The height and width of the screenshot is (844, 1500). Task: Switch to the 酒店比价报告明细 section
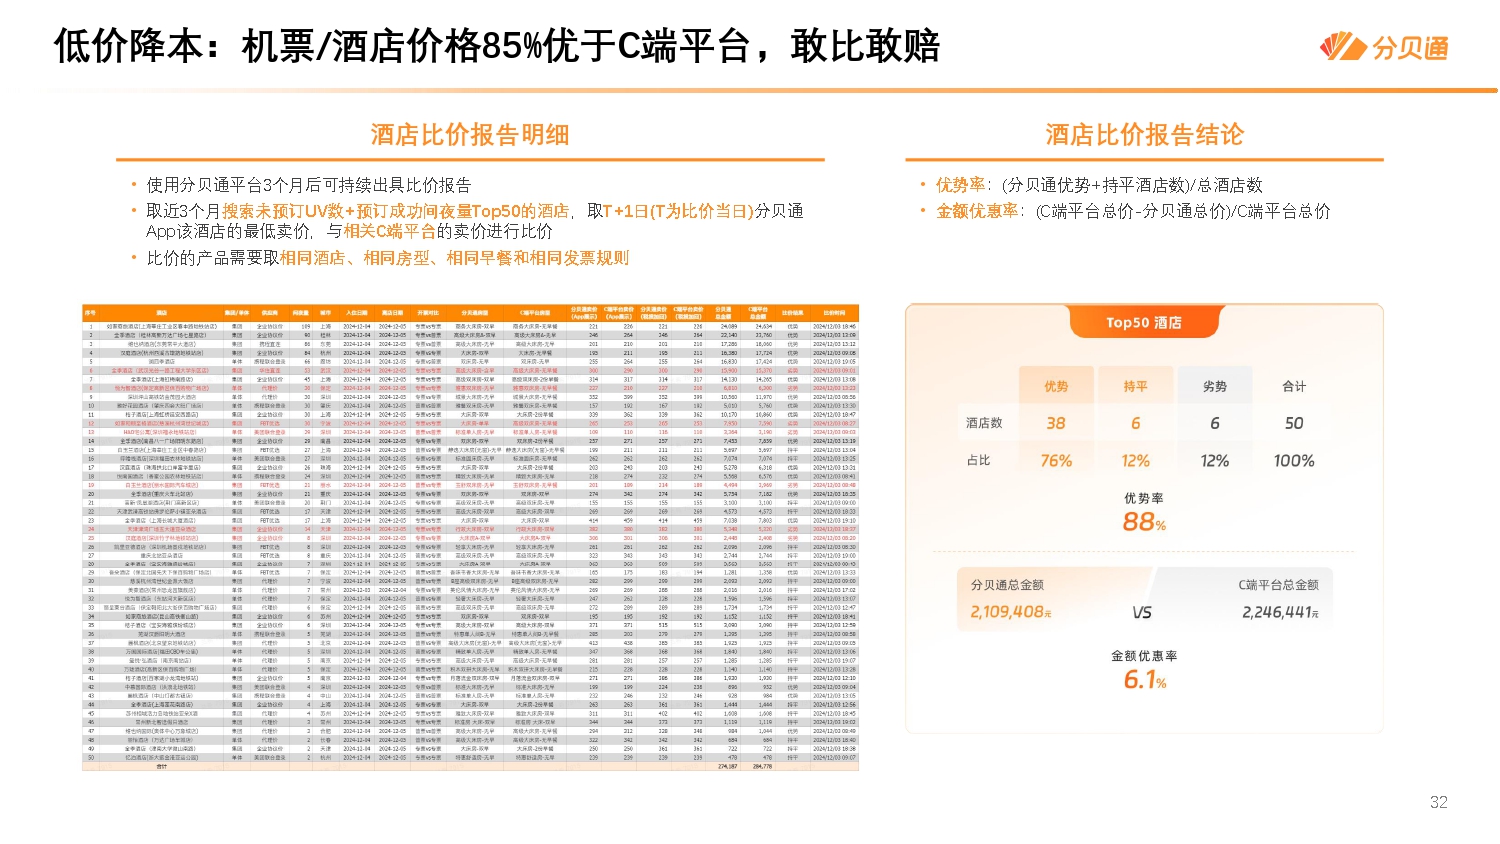coord(470,134)
